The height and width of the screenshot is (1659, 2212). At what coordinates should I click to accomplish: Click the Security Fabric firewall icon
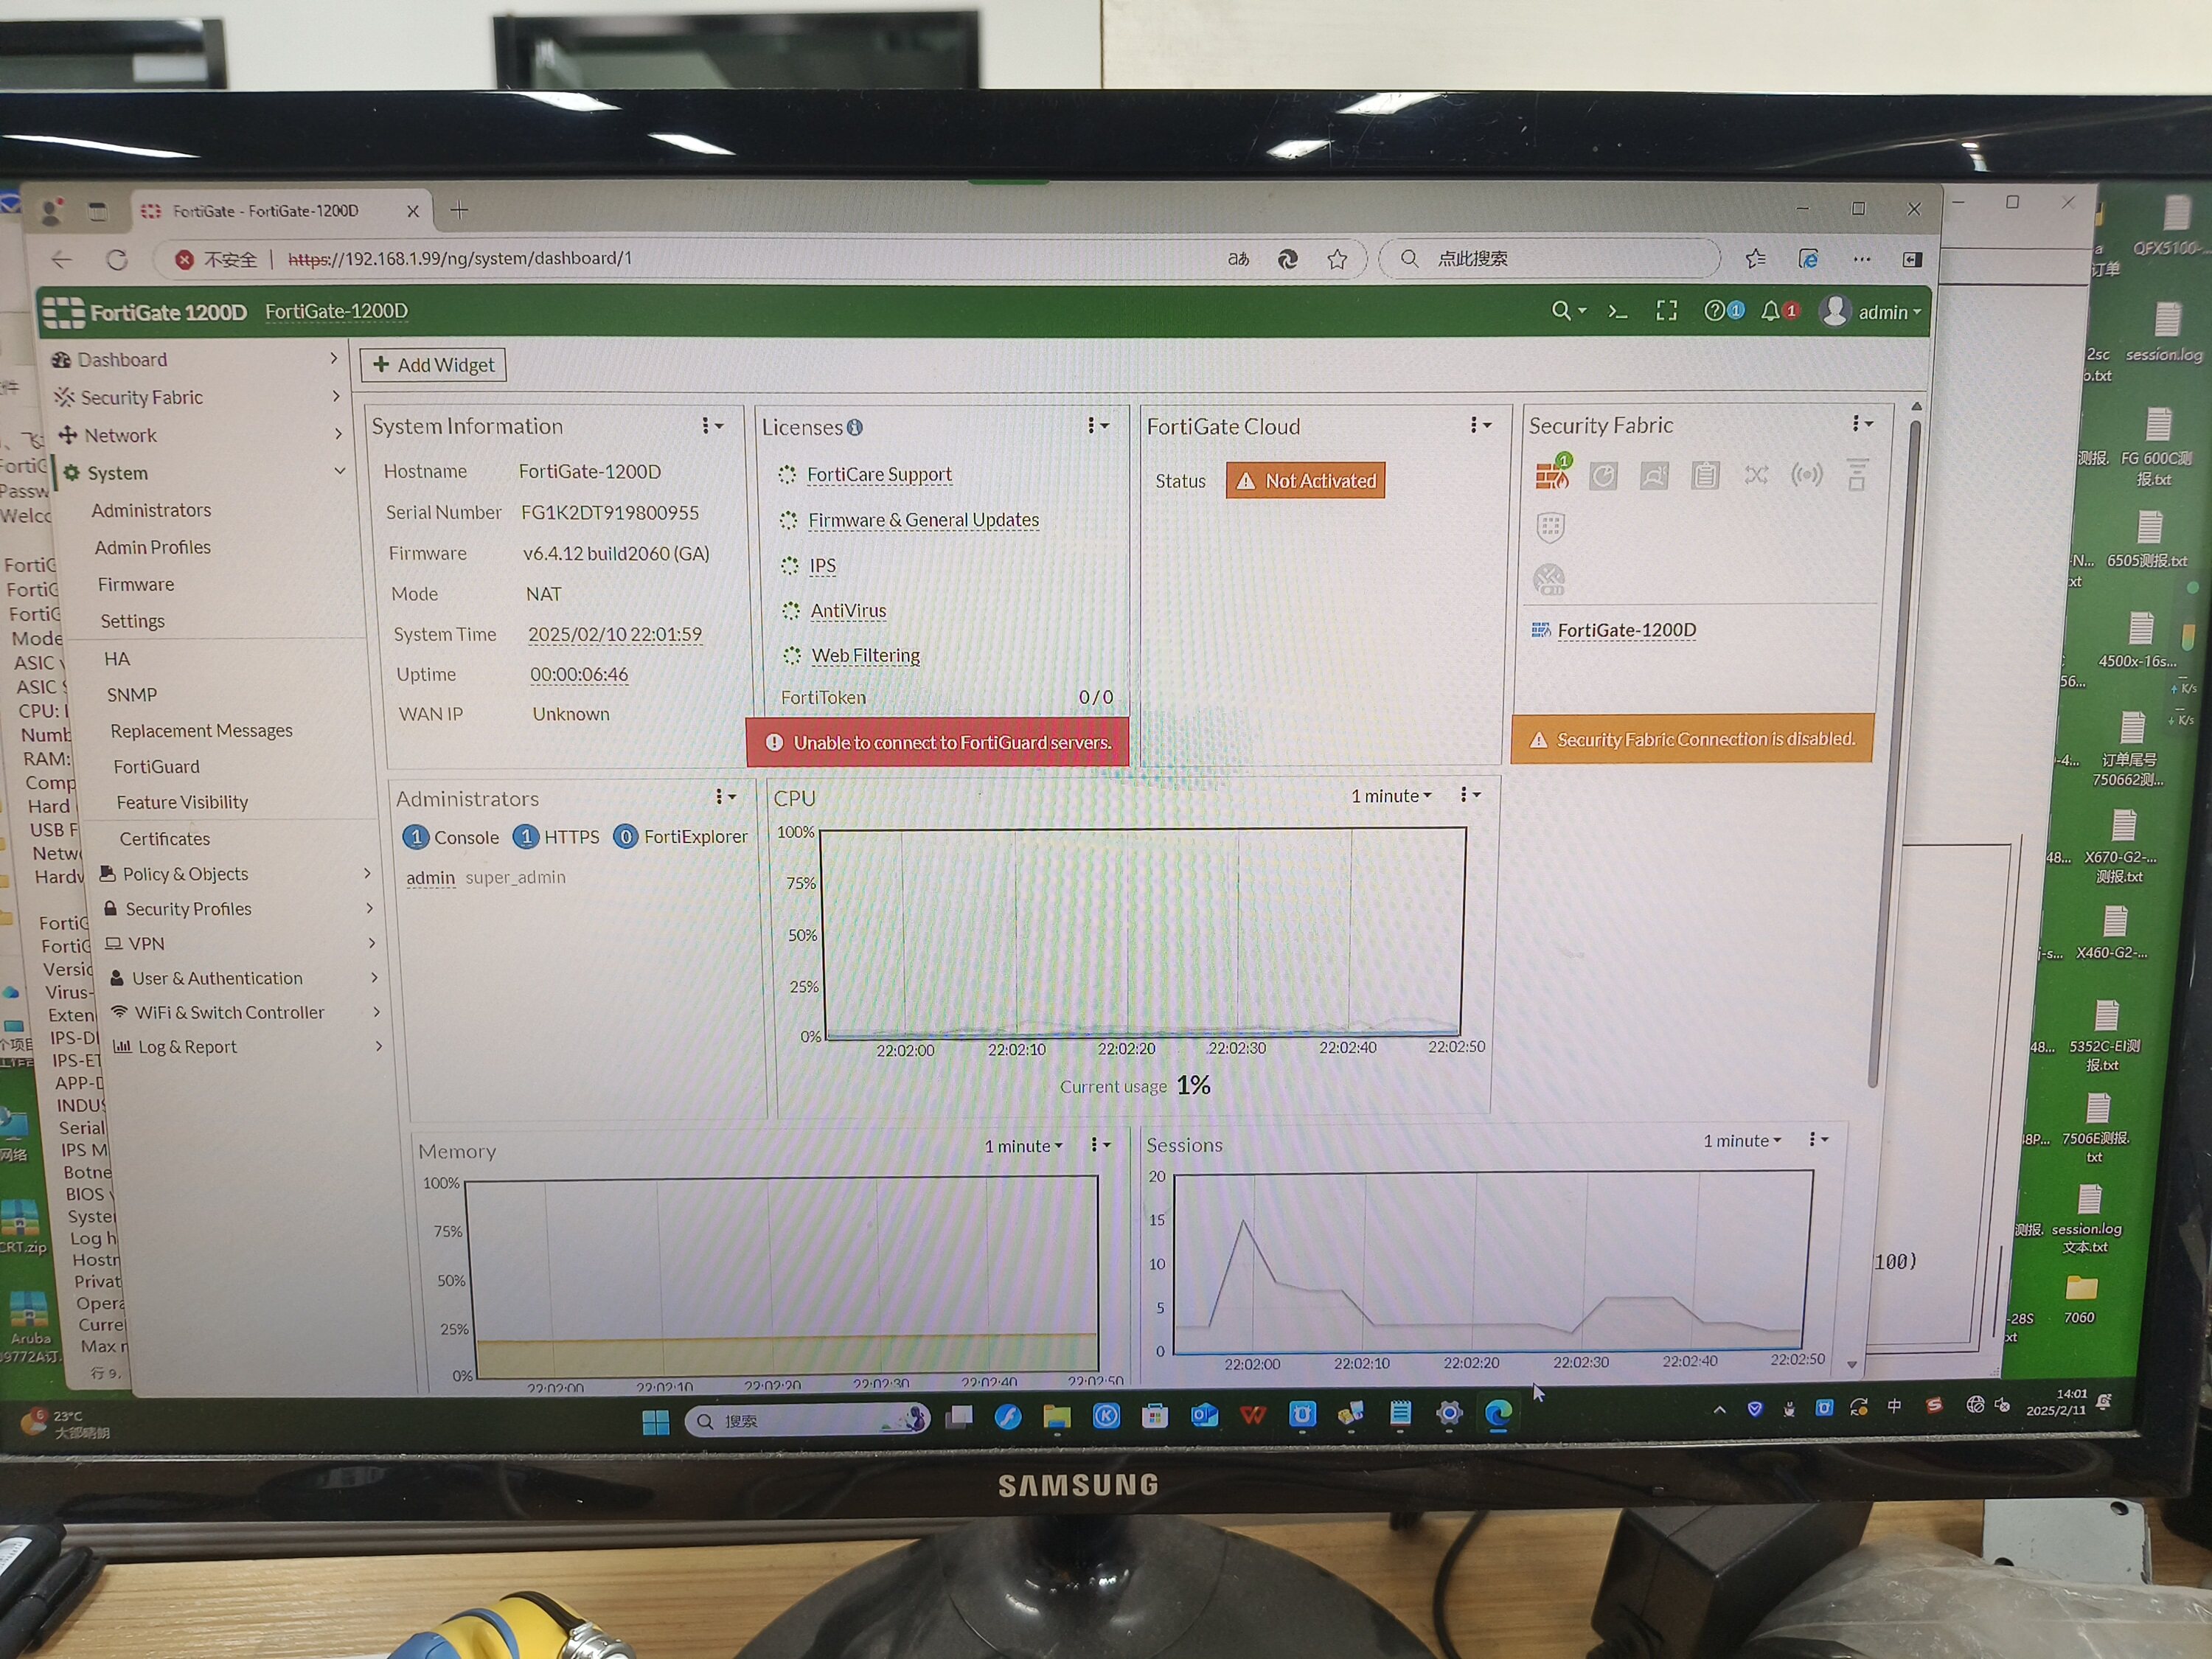pos(1551,475)
